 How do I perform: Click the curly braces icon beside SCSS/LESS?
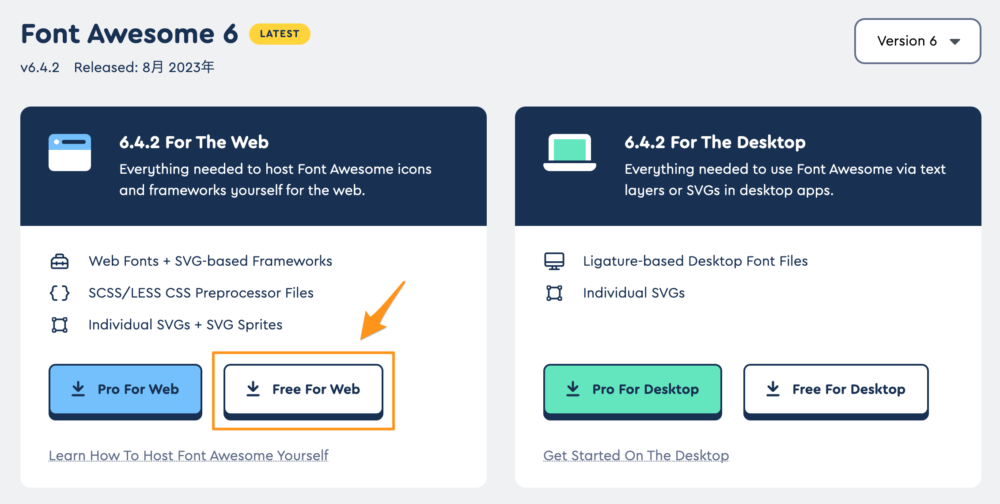59,293
